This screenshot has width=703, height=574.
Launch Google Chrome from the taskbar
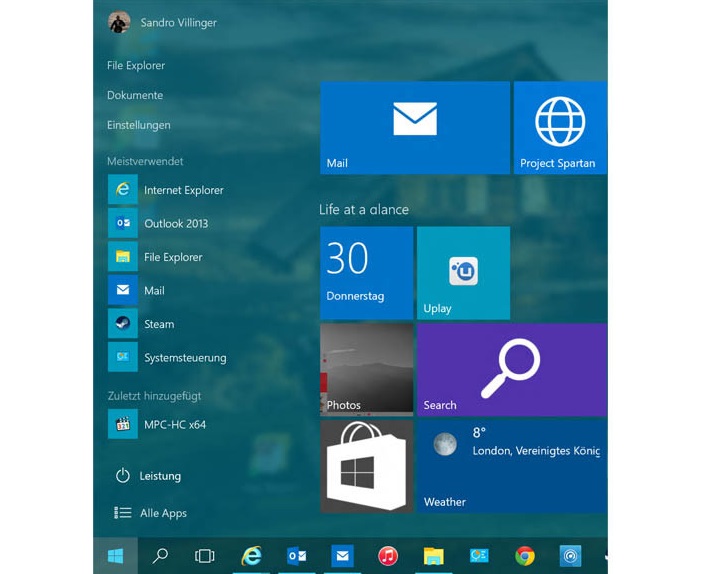tap(525, 556)
